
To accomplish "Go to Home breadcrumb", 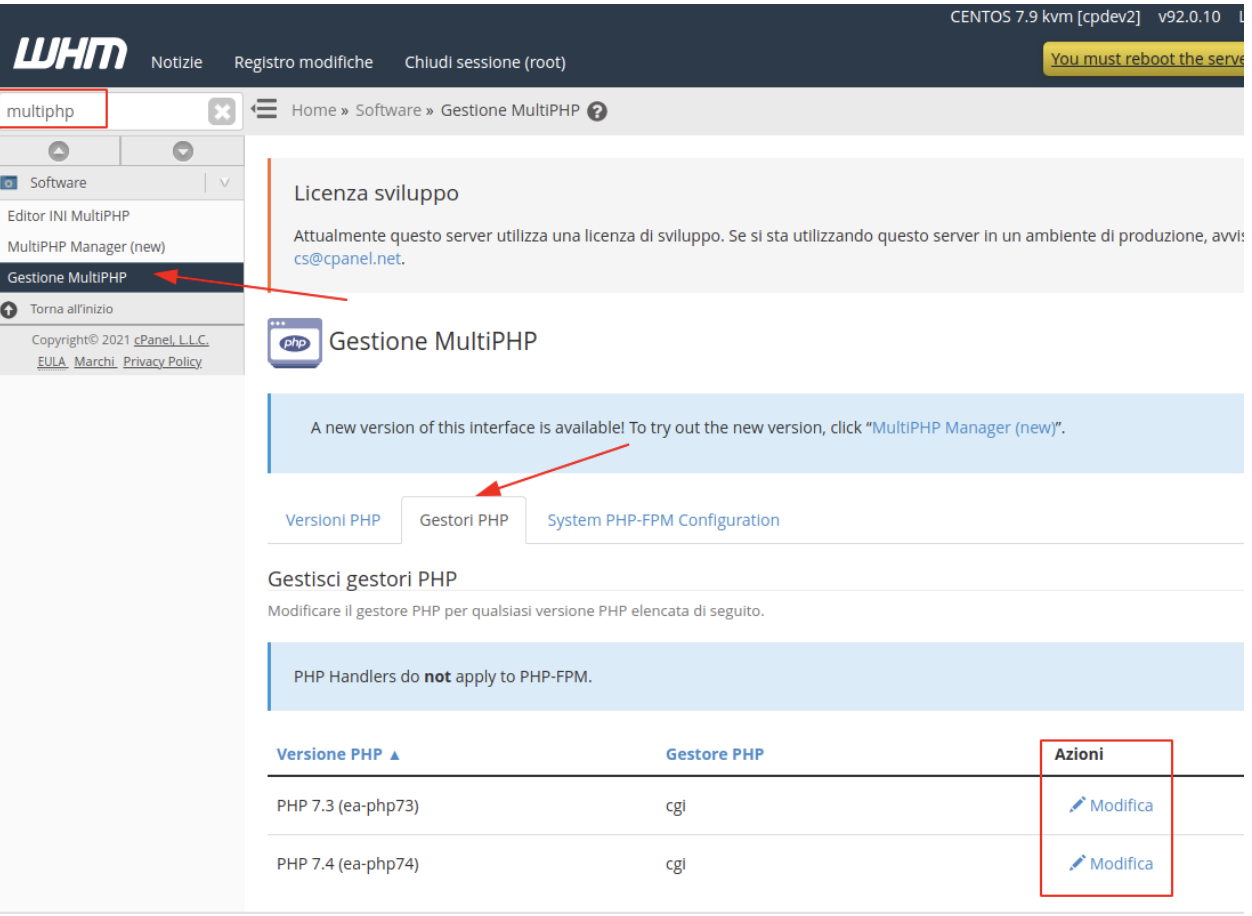I will [x=313, y=110].
